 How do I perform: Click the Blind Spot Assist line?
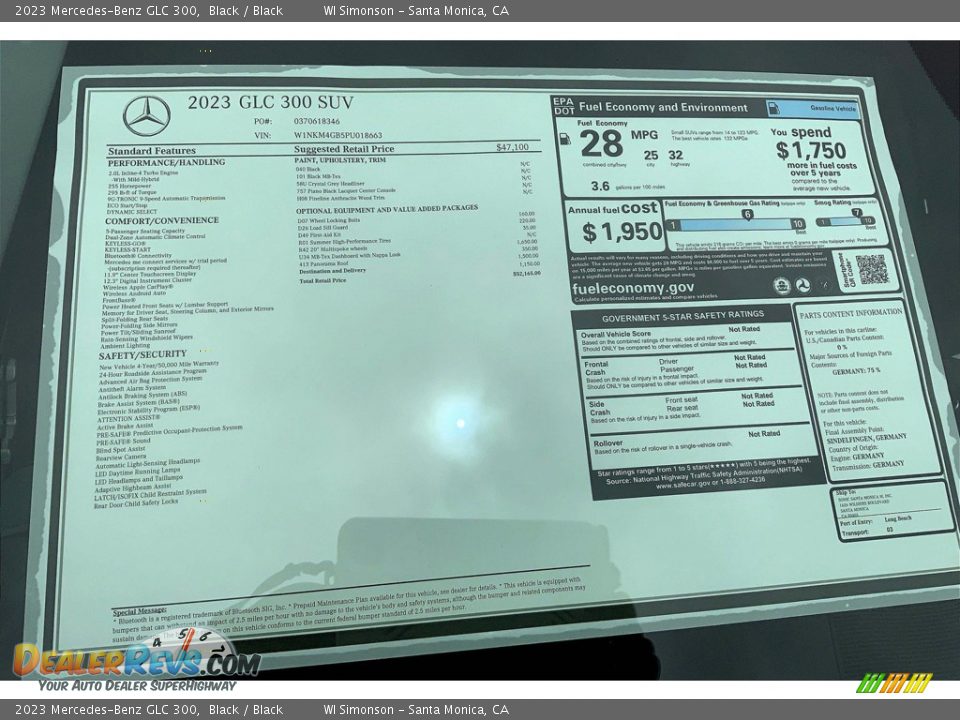[121, 449]
